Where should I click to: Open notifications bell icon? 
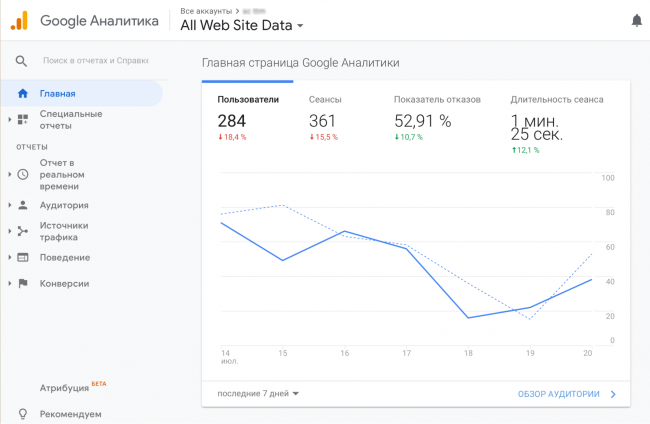637,20
